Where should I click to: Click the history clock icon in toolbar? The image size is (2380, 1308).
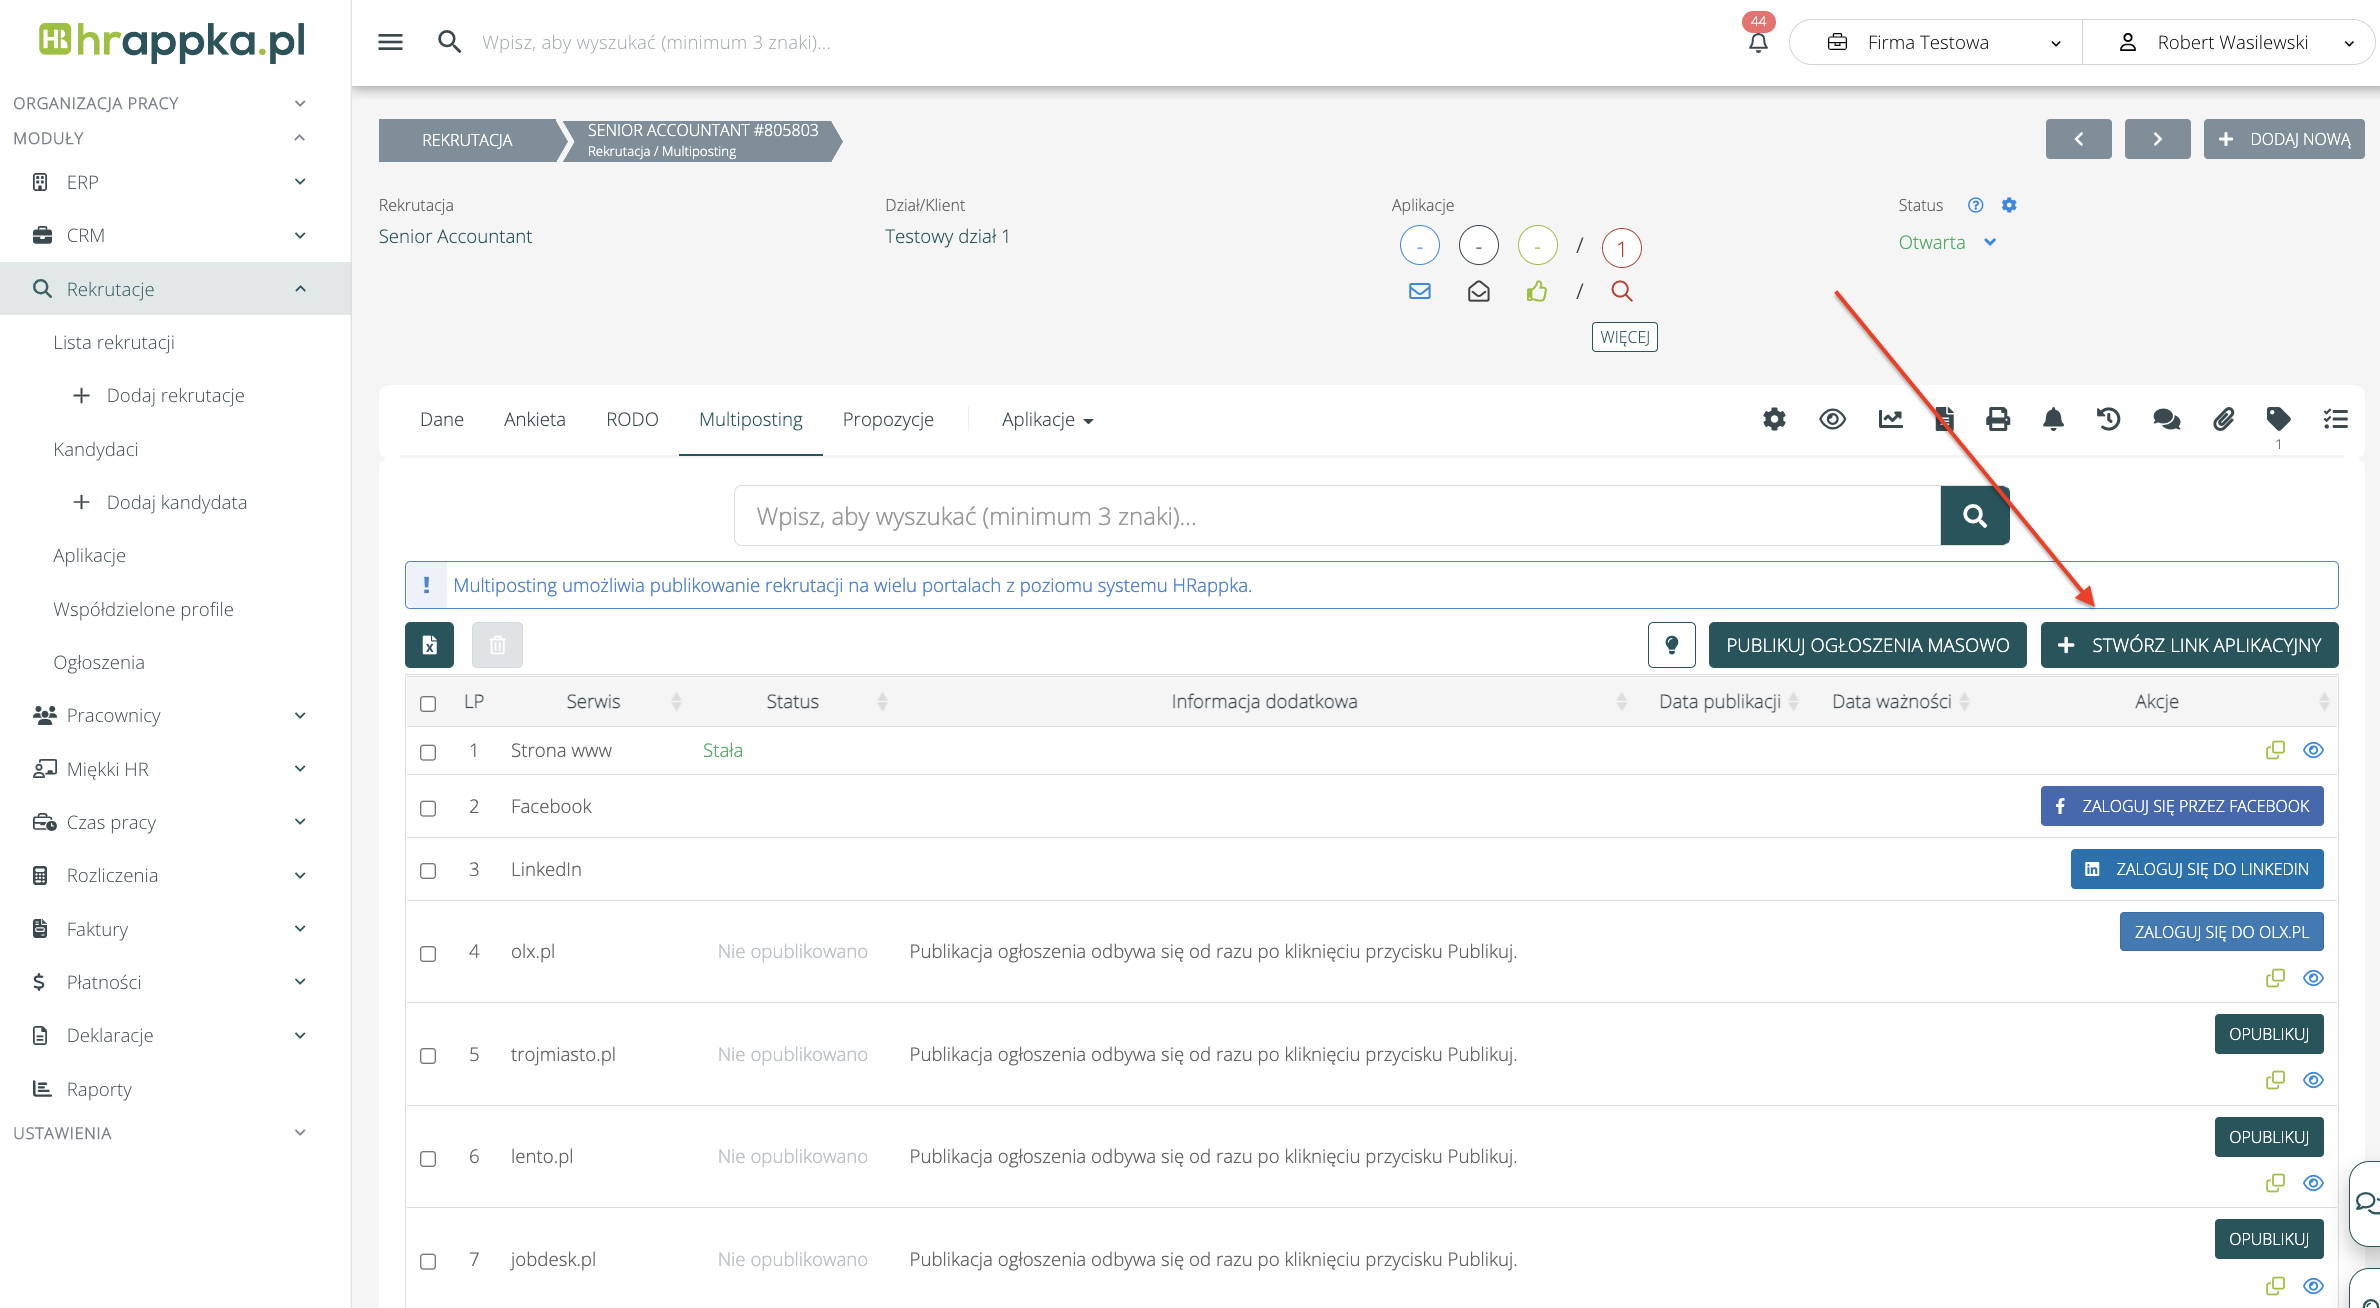point(2108,419)
